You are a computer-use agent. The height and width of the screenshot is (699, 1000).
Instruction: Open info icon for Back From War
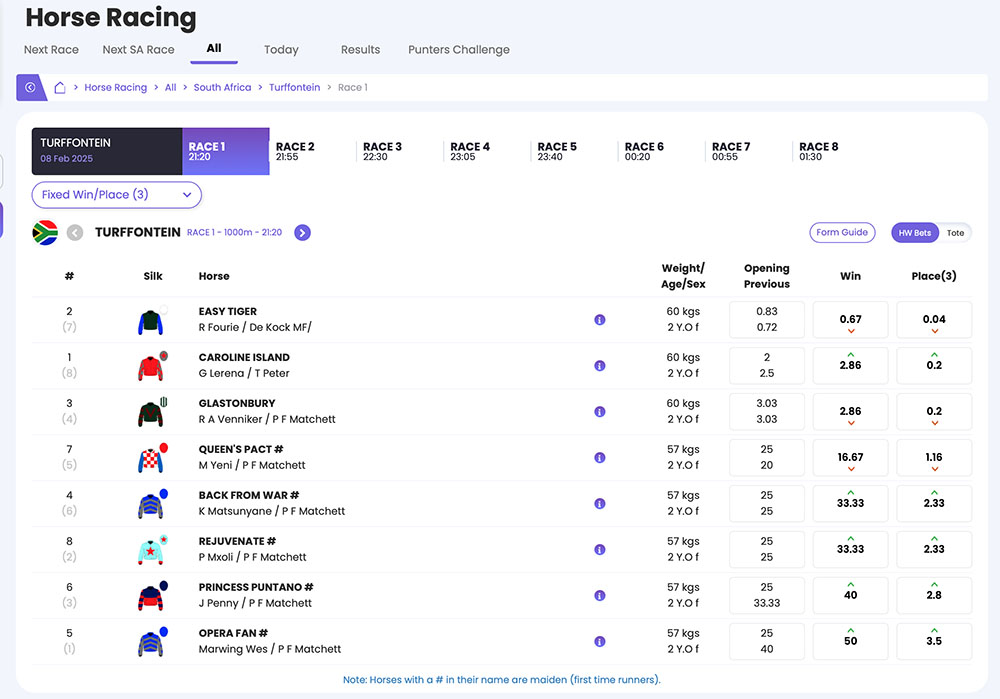pos(599,503)
